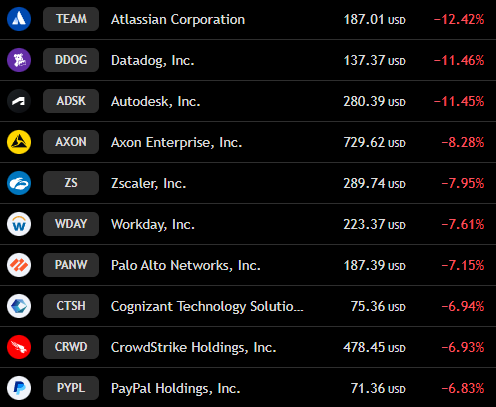Open the Autodesk, Inc. company name
The height and width of the screenshot is (407, 496).
click(156, 101)
